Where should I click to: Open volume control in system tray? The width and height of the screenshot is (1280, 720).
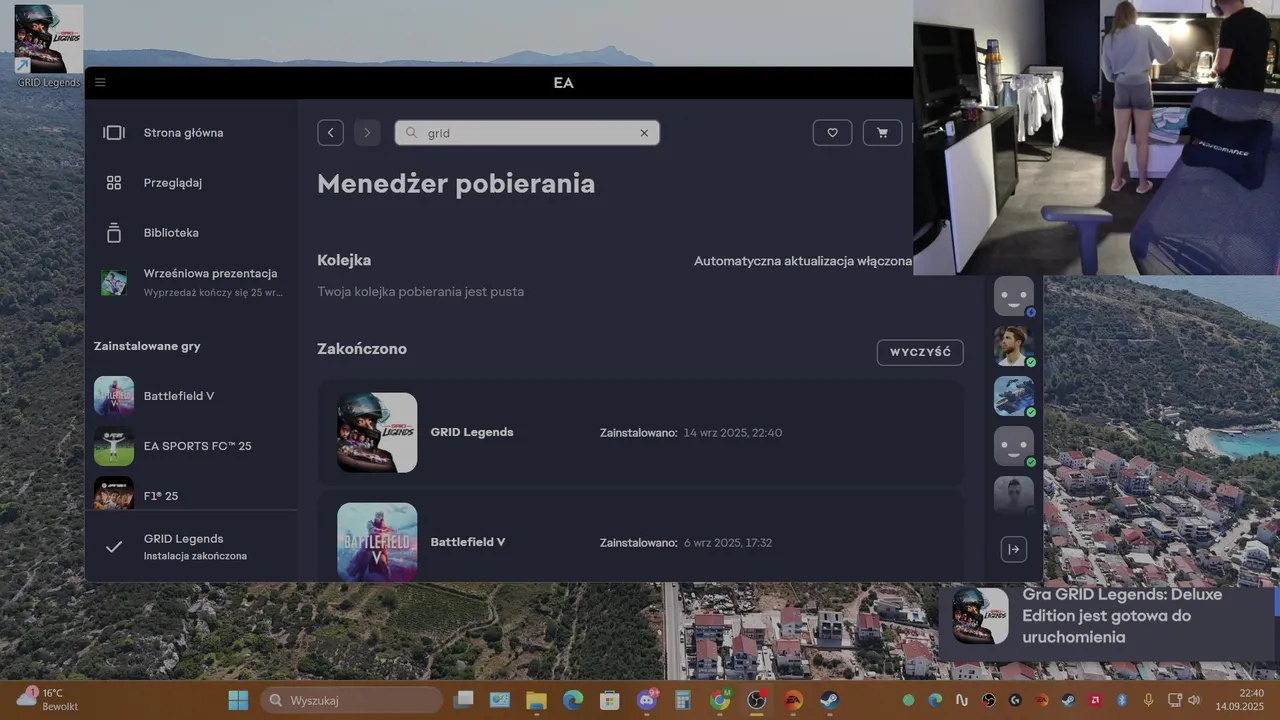tap(1194, 700)
